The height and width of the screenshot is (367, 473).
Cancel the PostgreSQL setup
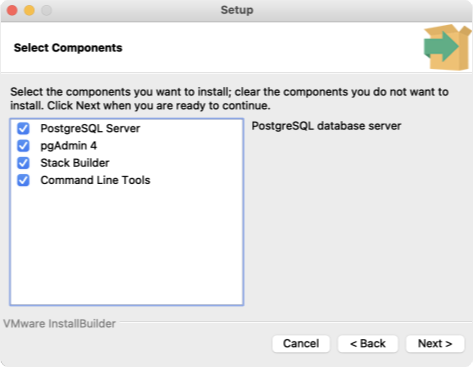301,343
